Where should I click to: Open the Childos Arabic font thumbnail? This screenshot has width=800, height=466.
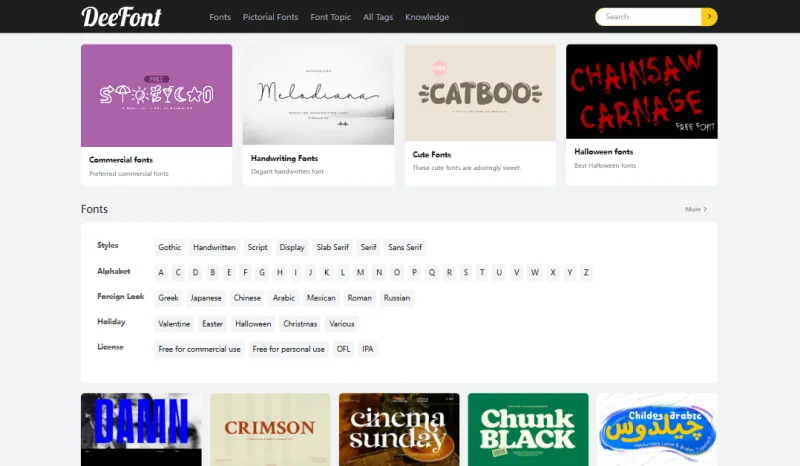657,429
